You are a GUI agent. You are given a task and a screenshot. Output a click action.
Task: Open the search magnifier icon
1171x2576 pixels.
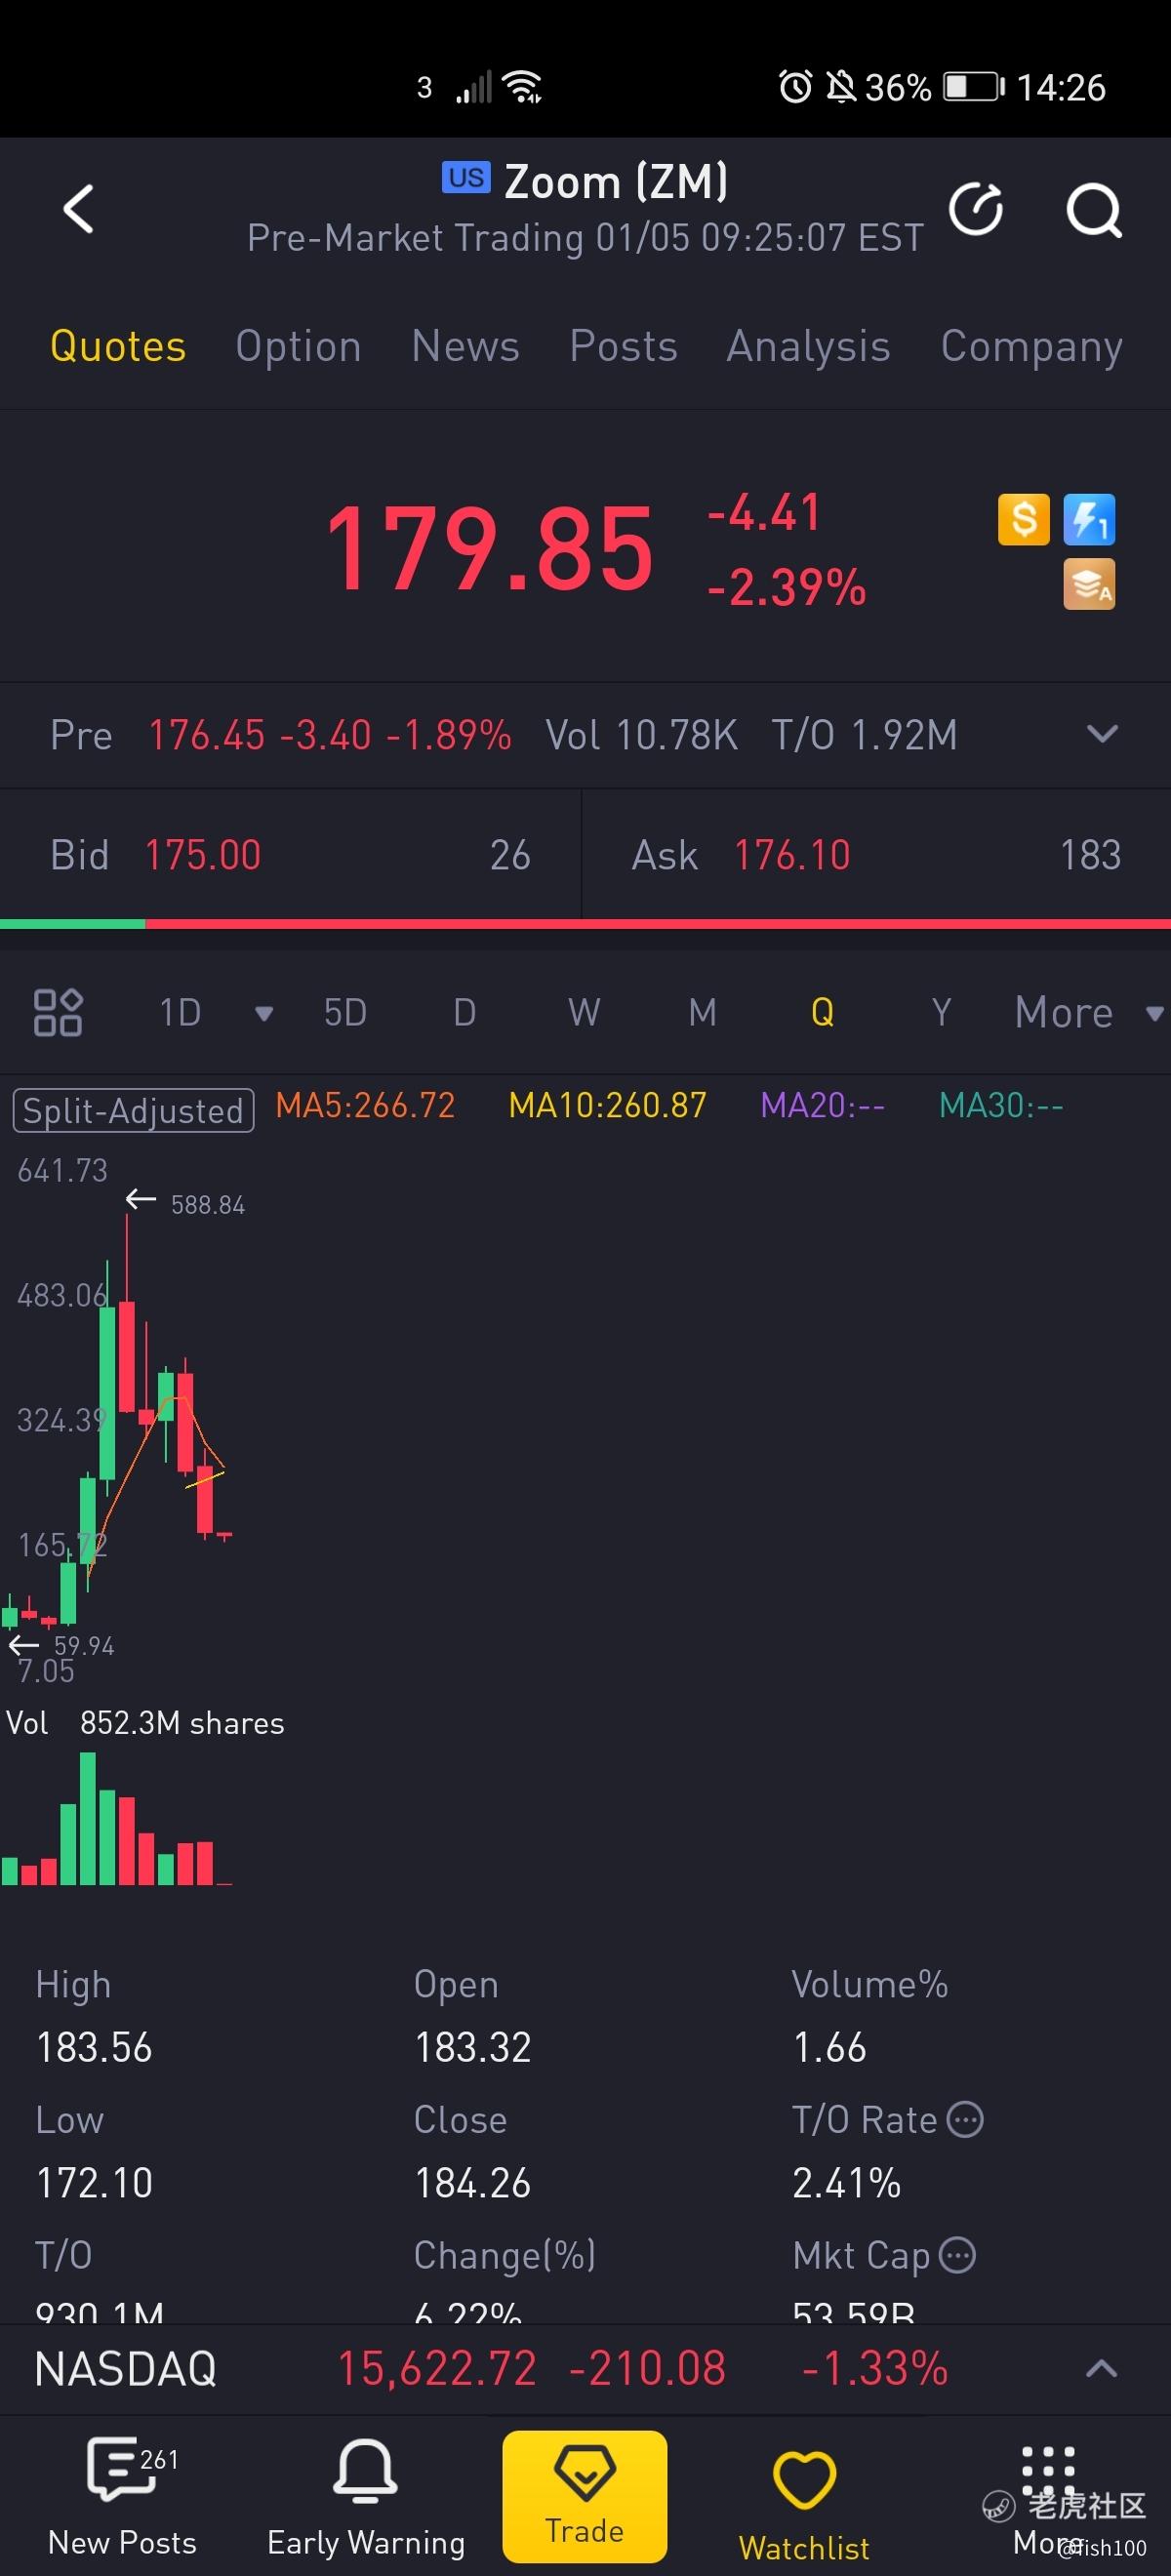point(1093,209)
